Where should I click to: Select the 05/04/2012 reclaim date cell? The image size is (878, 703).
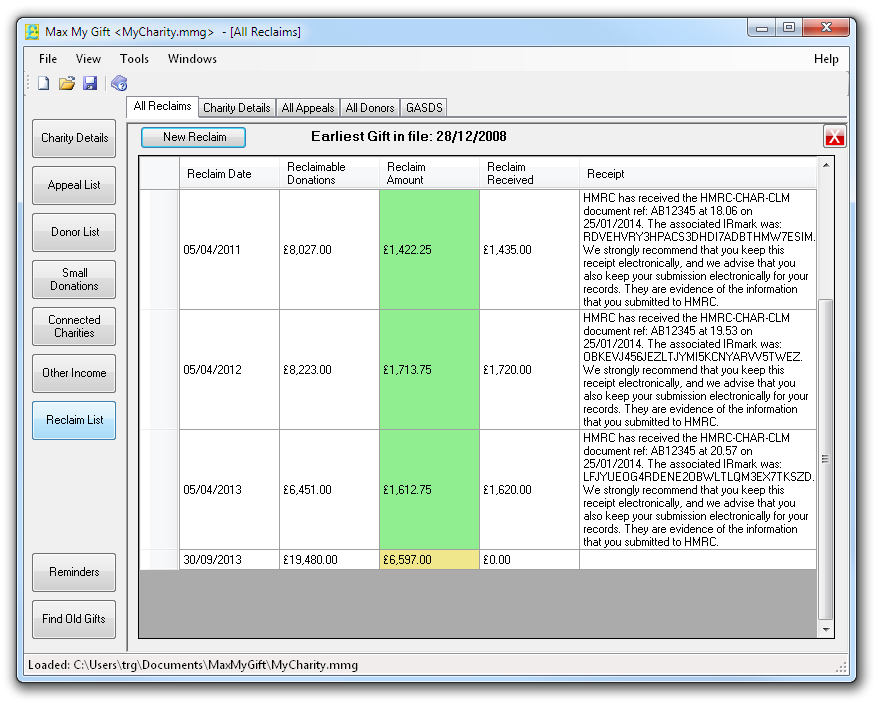tap(229, 370)
